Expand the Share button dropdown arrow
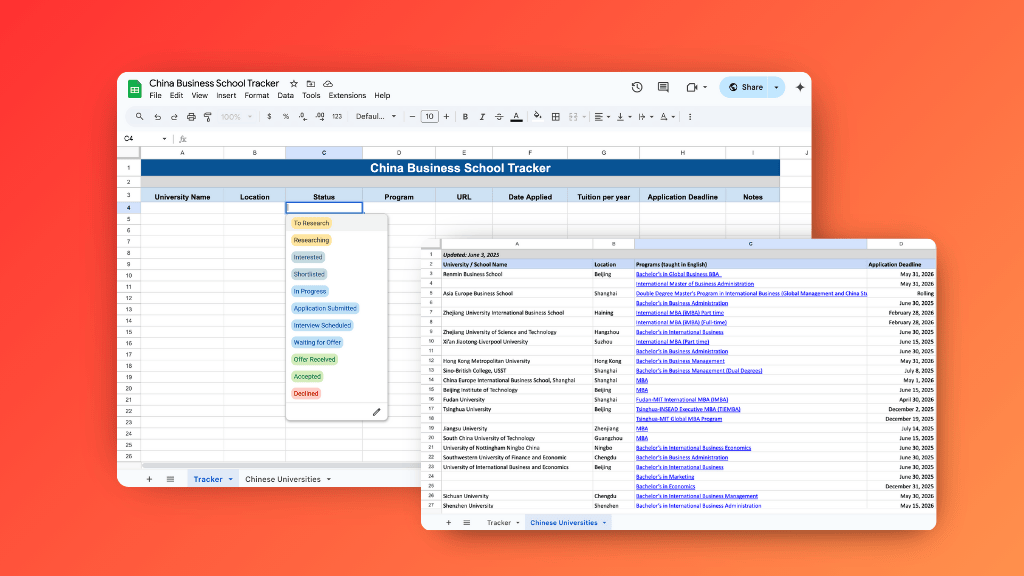The image size is (1024, 576). click(x=776, y=87)
